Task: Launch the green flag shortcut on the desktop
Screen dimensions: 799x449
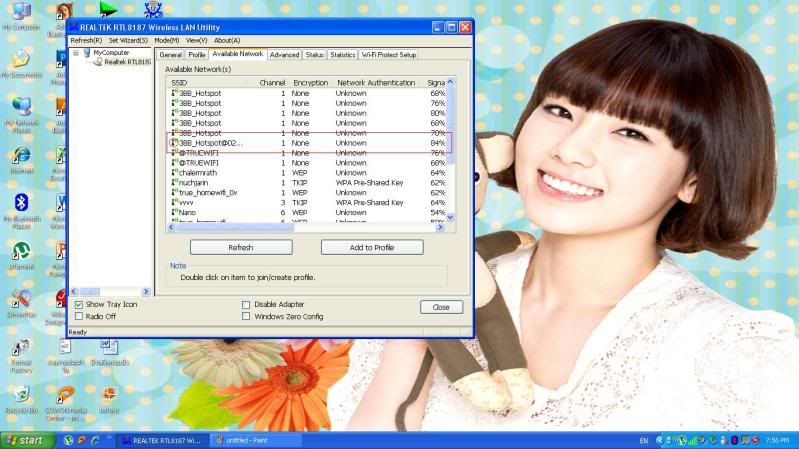Action: coord(108,9)
